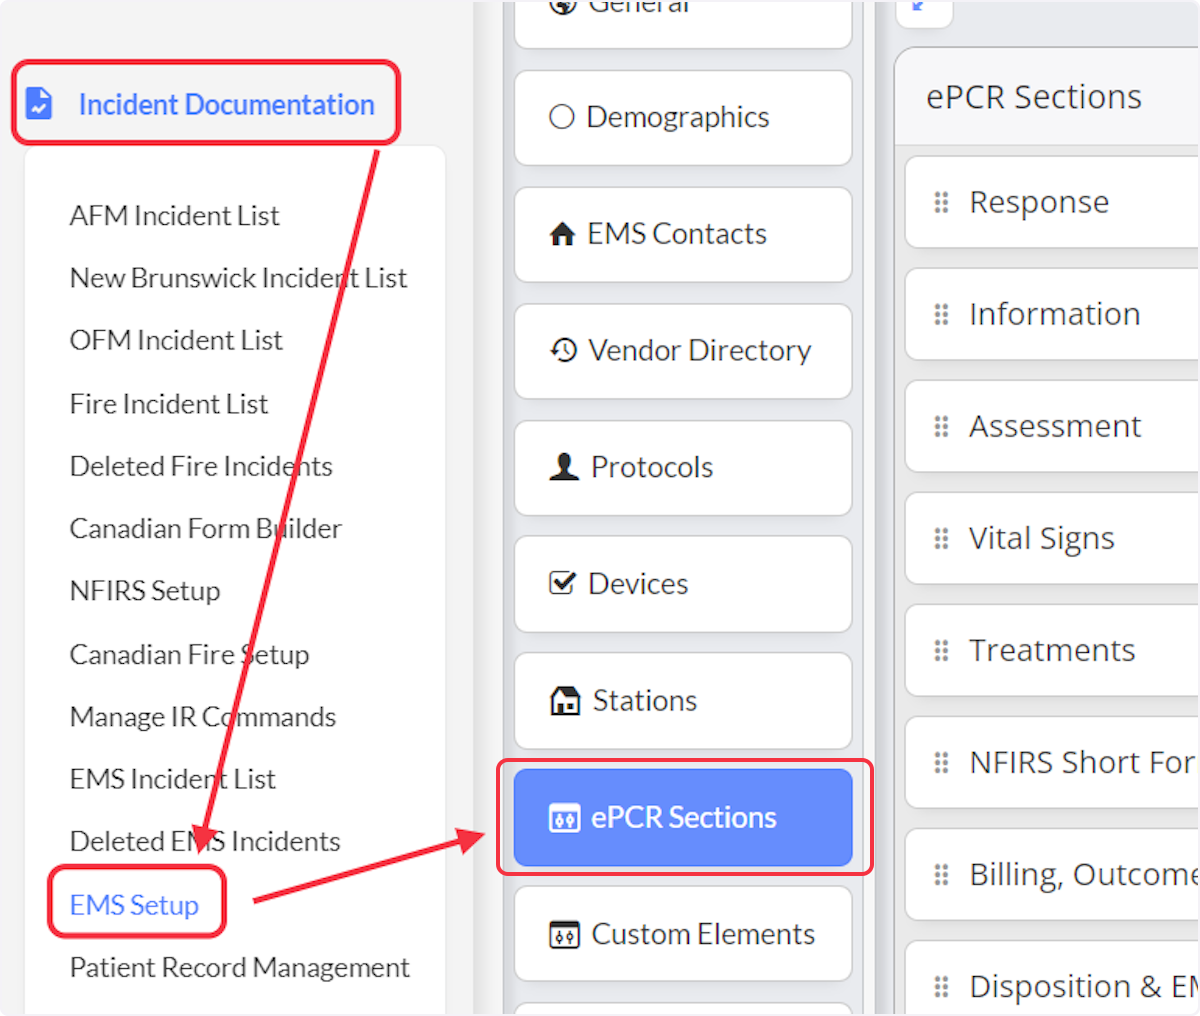The height and width of the screenshot is (1016, 1200).
Task: Go to Canadian Fire Setup
Action: [189, 654]
